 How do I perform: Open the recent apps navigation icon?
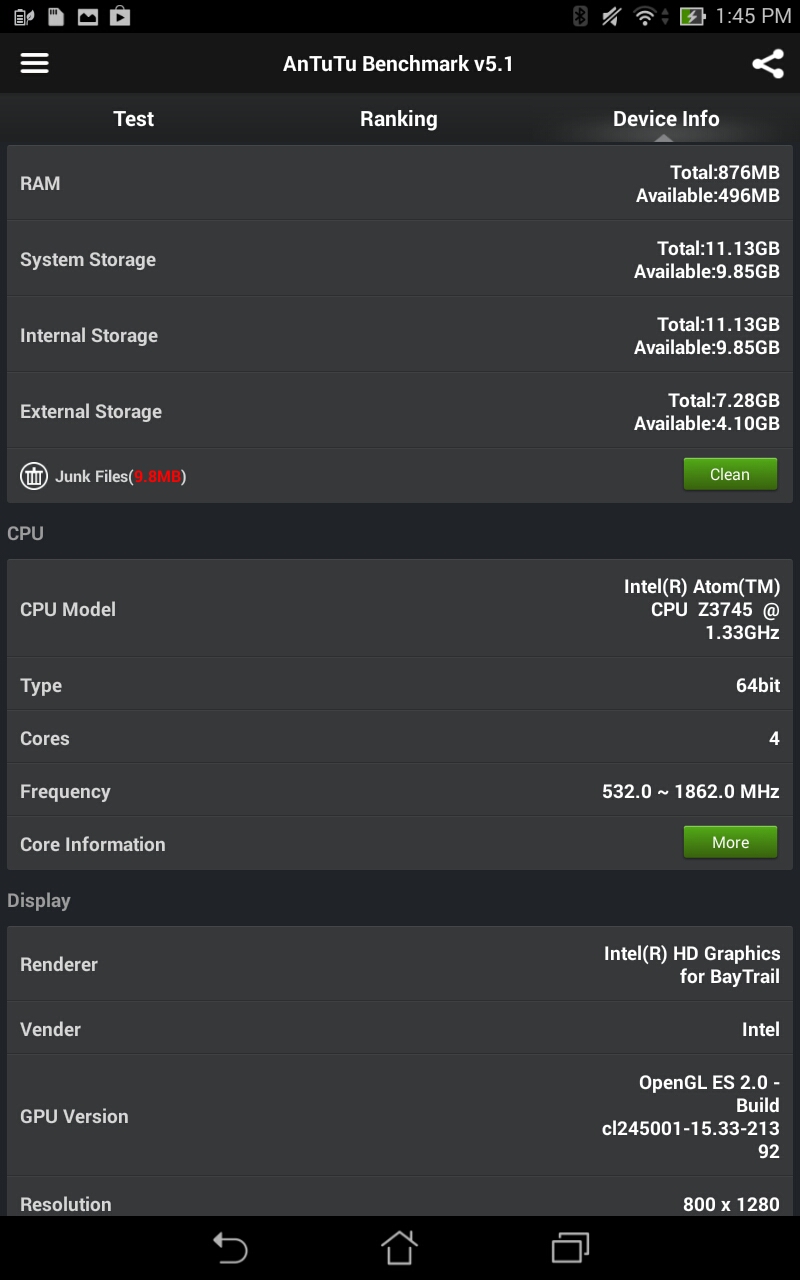click(x=570, y=1247)
